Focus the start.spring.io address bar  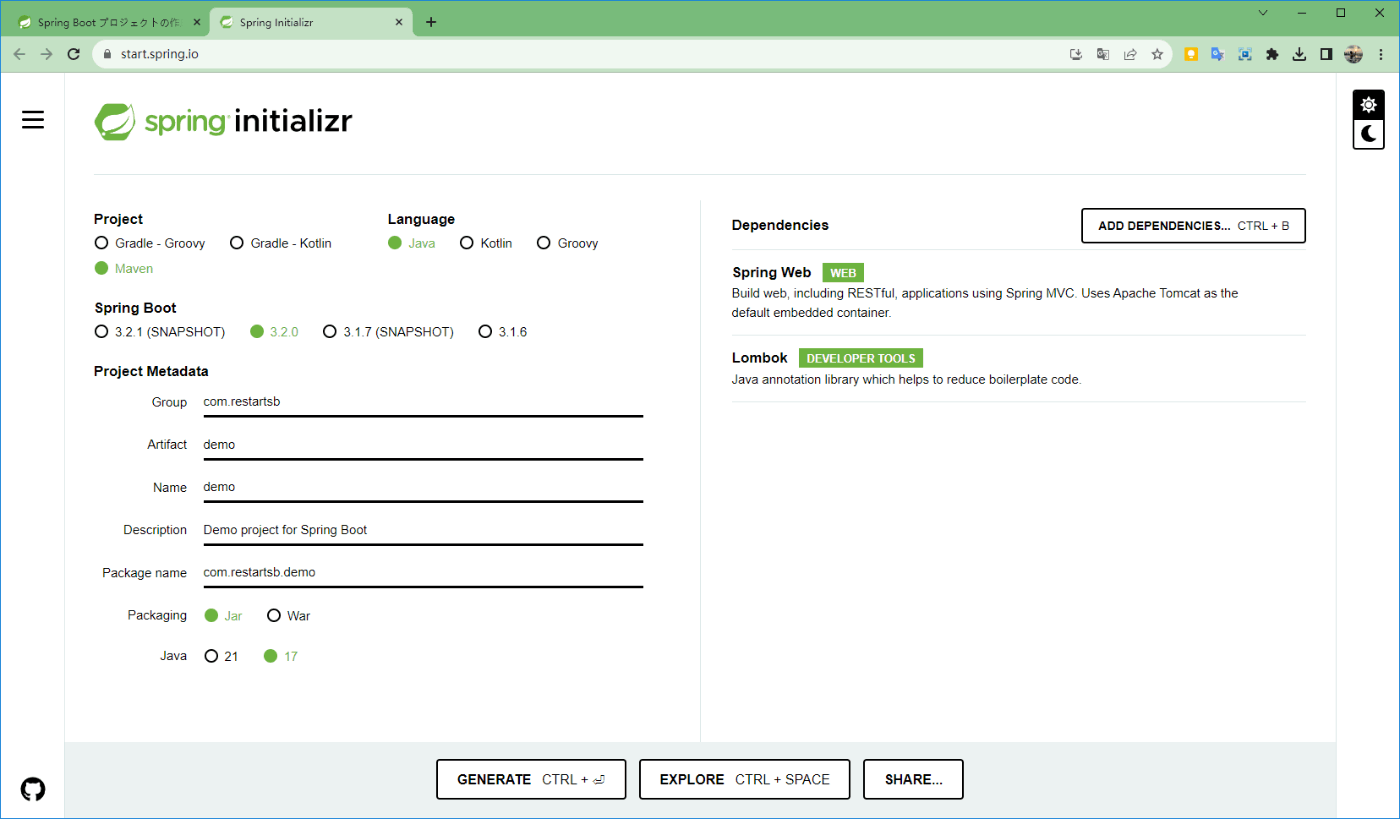pos(580,54)
